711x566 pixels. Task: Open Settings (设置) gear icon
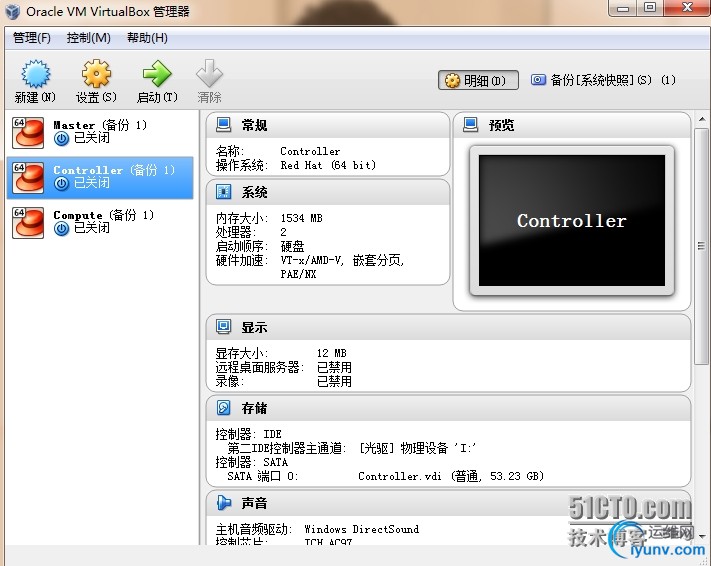[96, 74]
